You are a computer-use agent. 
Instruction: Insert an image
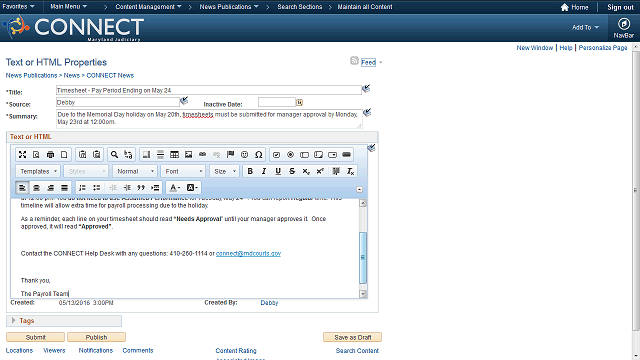pos(188,155)
